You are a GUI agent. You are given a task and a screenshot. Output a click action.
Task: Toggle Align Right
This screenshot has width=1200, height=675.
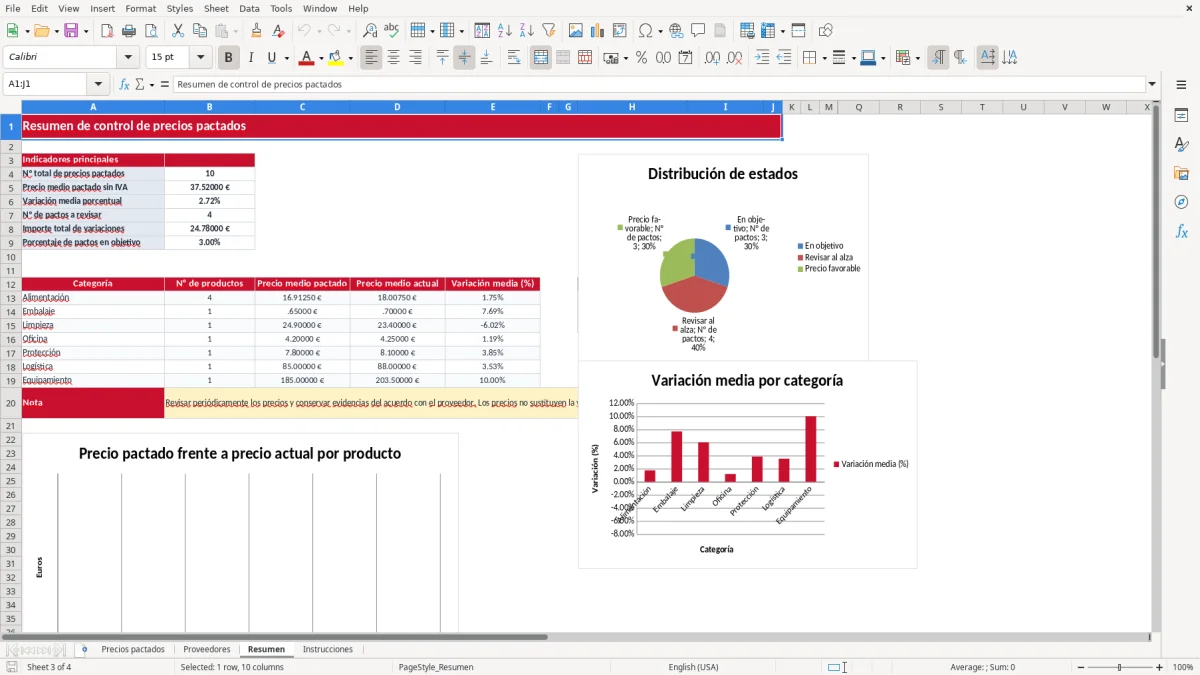415,58
